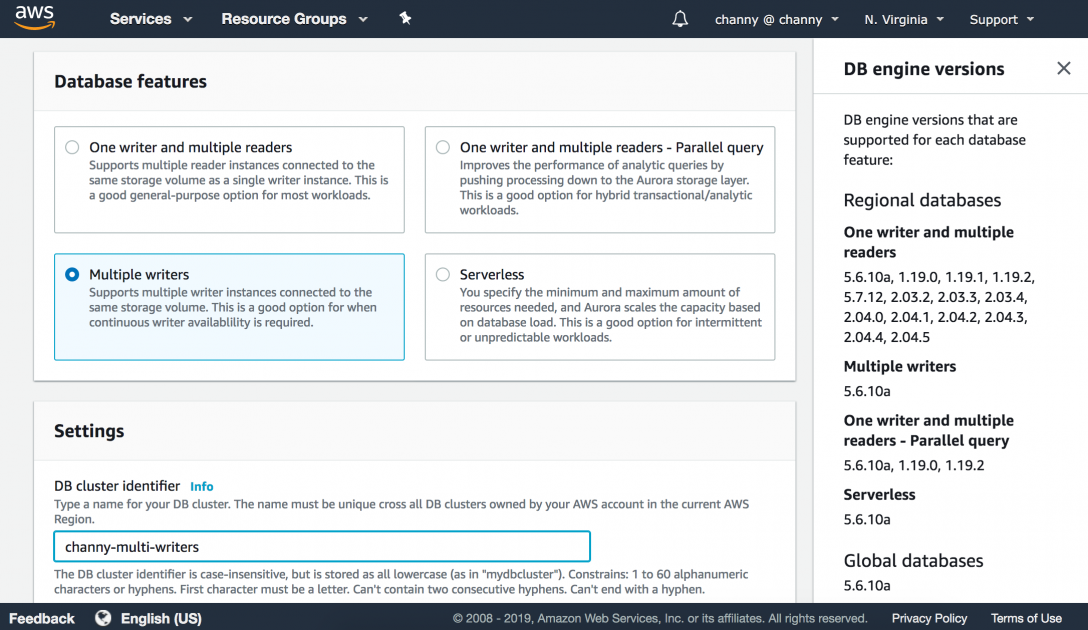1088x630 pixels.
Task: Open the Terms of Use link
Action: click(1026, 618)
